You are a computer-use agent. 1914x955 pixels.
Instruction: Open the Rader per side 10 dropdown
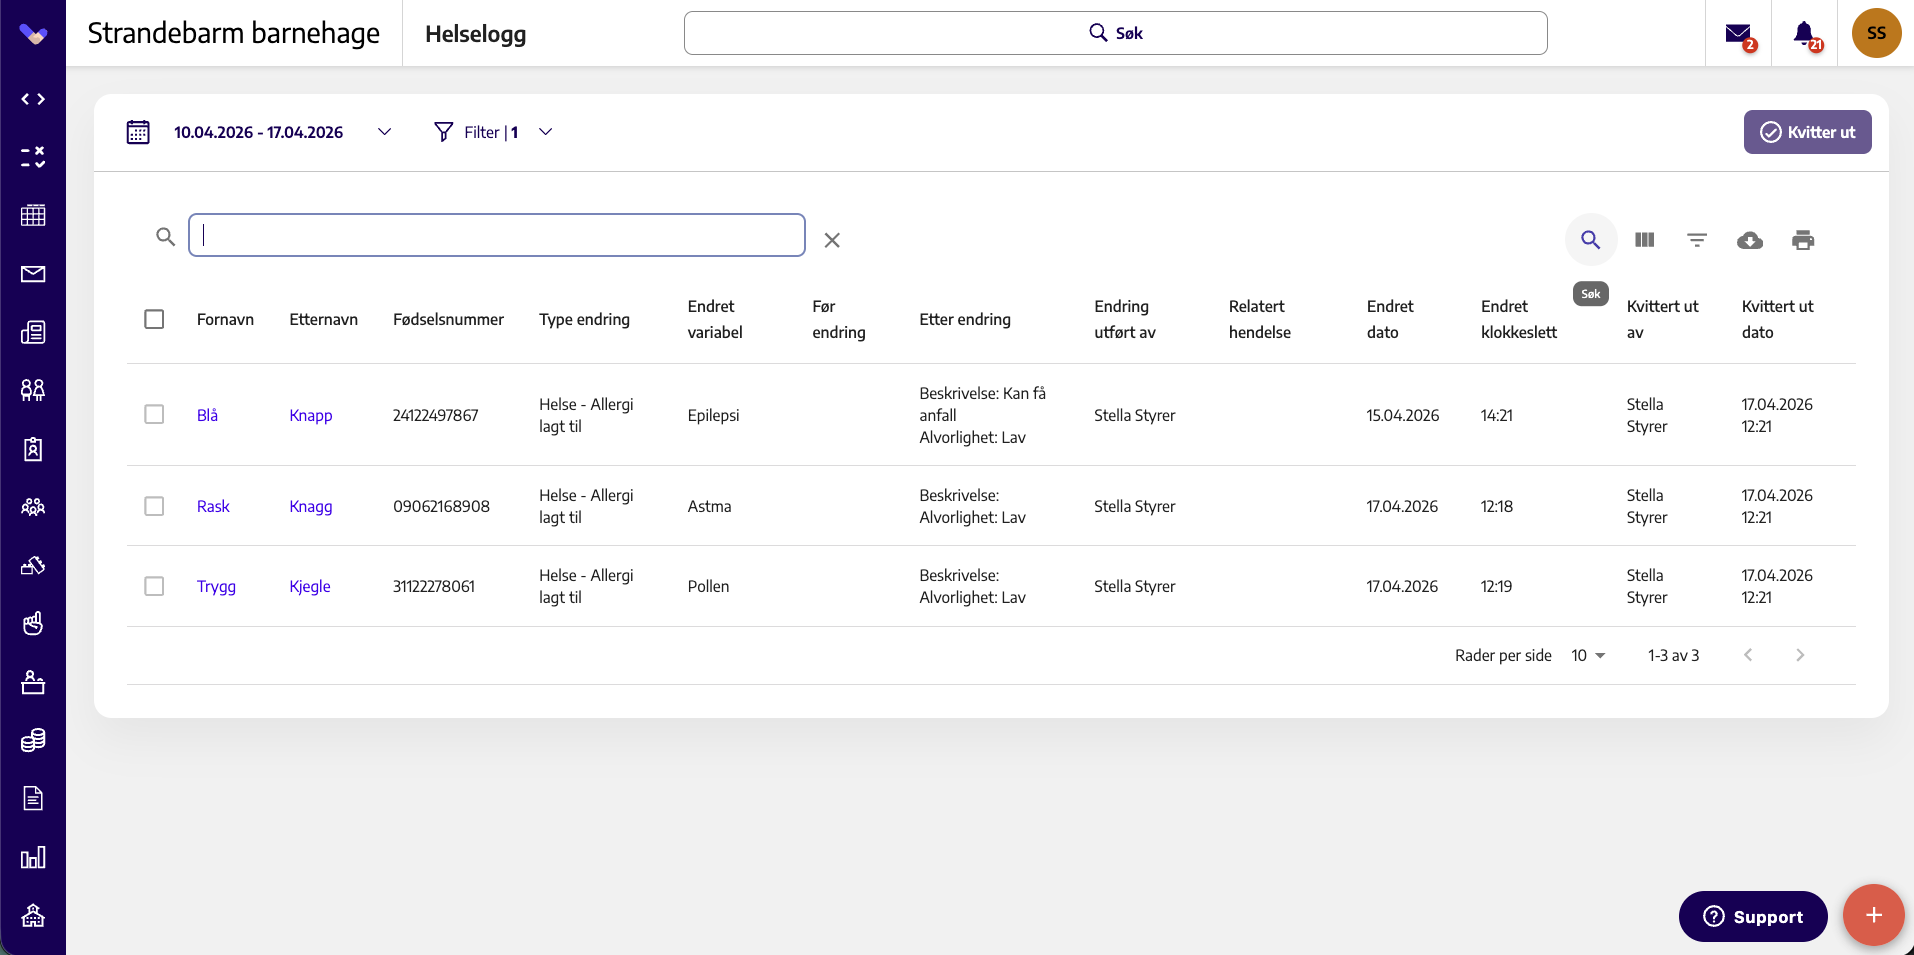click(1588, 655)
